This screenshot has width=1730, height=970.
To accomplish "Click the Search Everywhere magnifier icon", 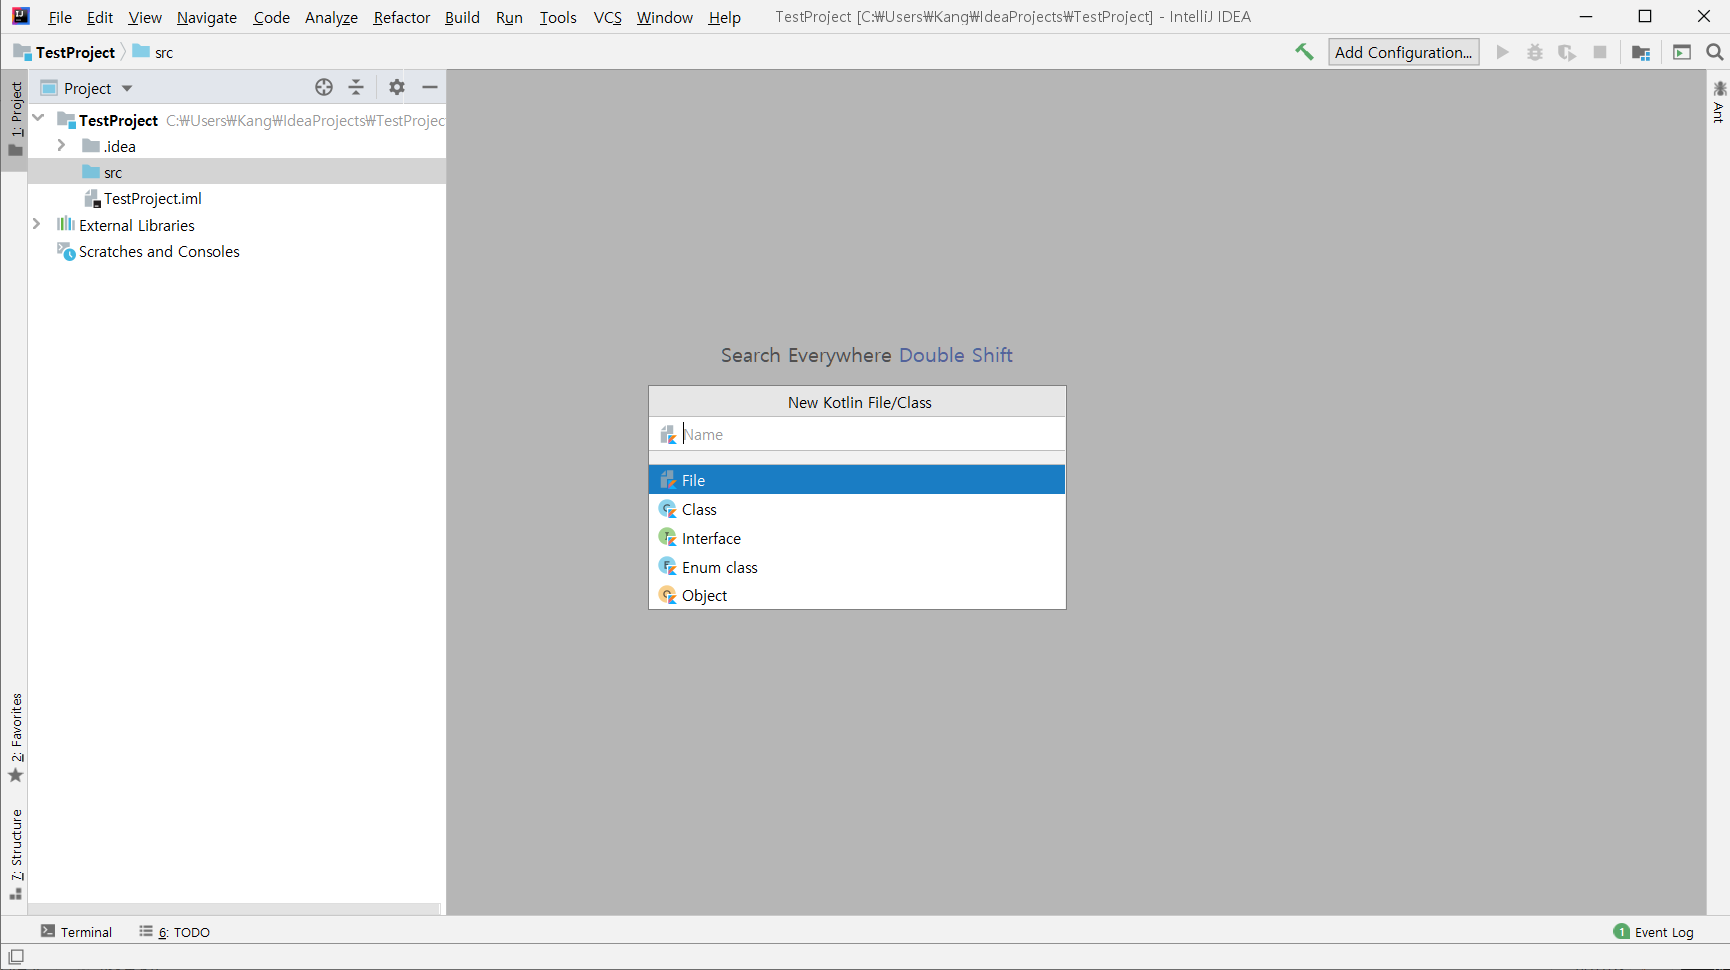I will click(x=1715, y=52).
